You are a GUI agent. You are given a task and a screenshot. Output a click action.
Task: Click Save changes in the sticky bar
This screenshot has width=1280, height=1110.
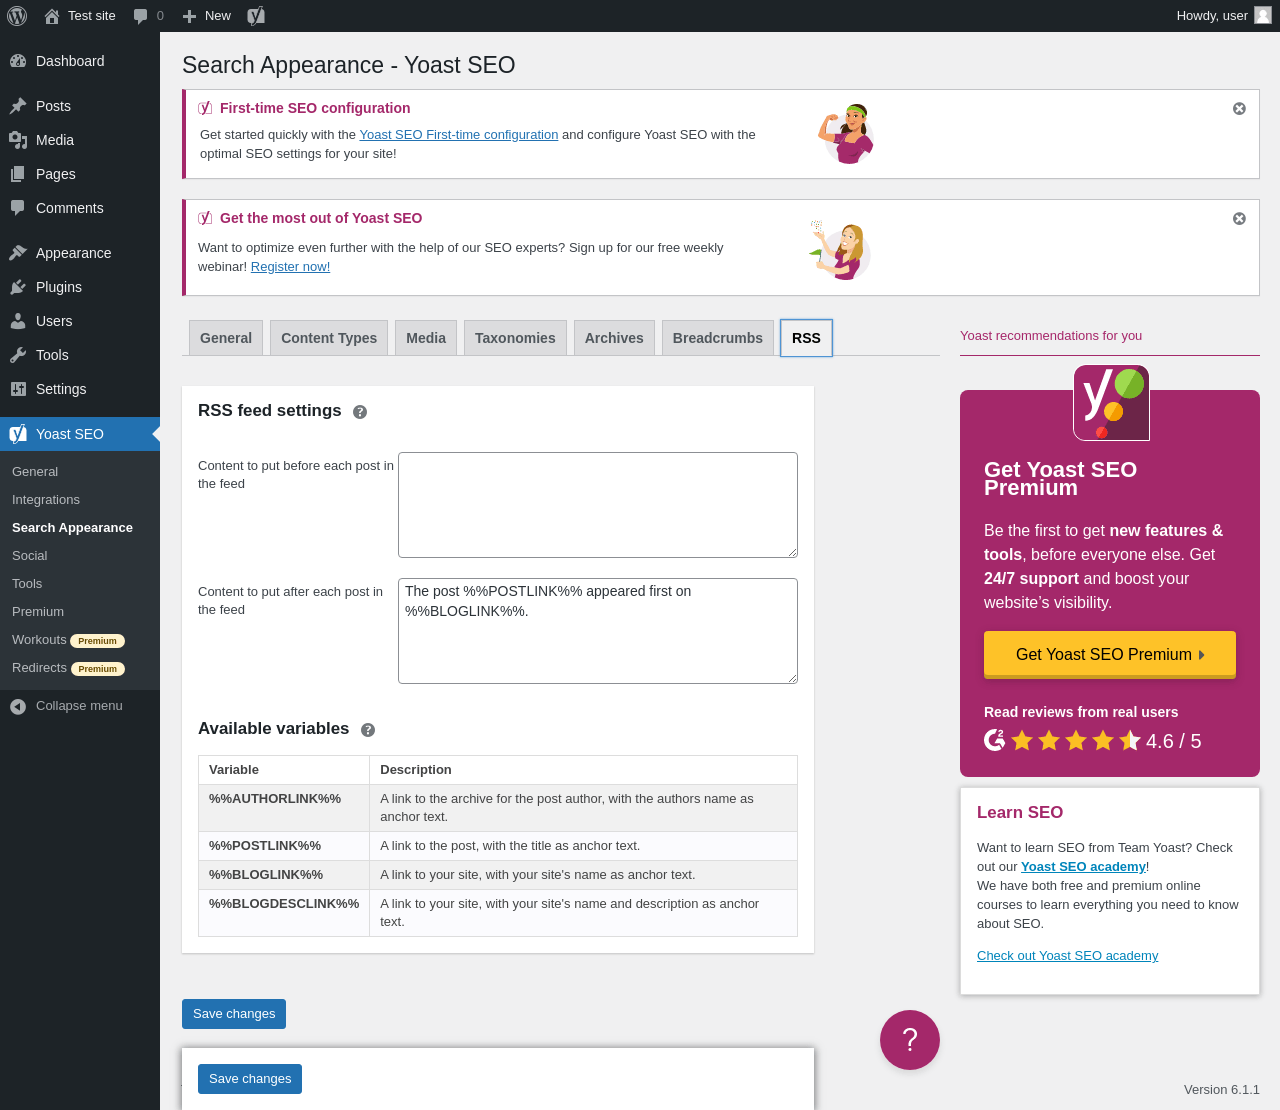pos(250,1079)
